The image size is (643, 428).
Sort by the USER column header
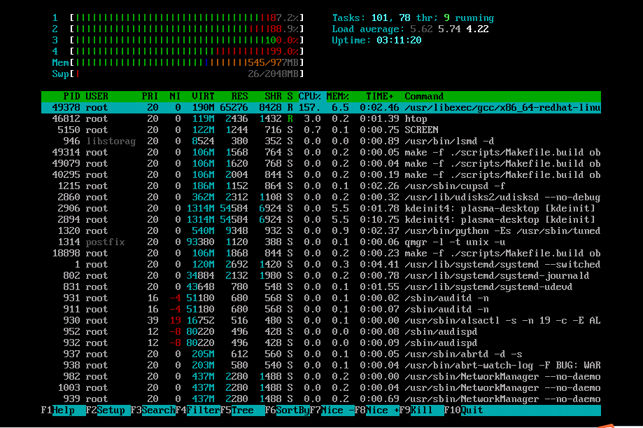tap(97, 96)
